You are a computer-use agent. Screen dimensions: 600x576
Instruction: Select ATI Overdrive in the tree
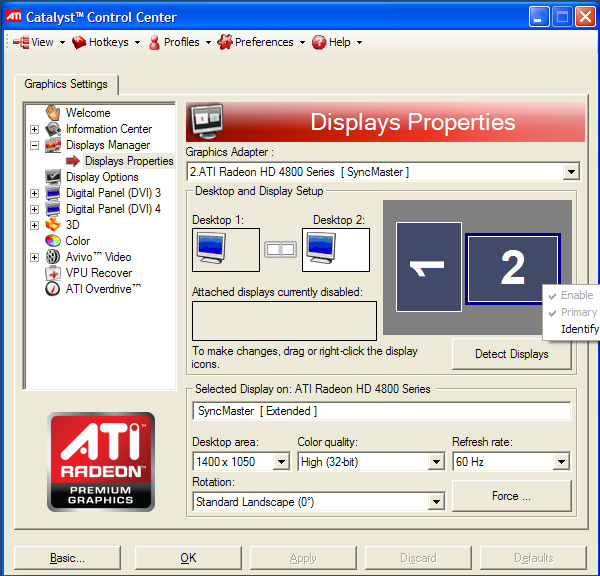tap(103, 289)
